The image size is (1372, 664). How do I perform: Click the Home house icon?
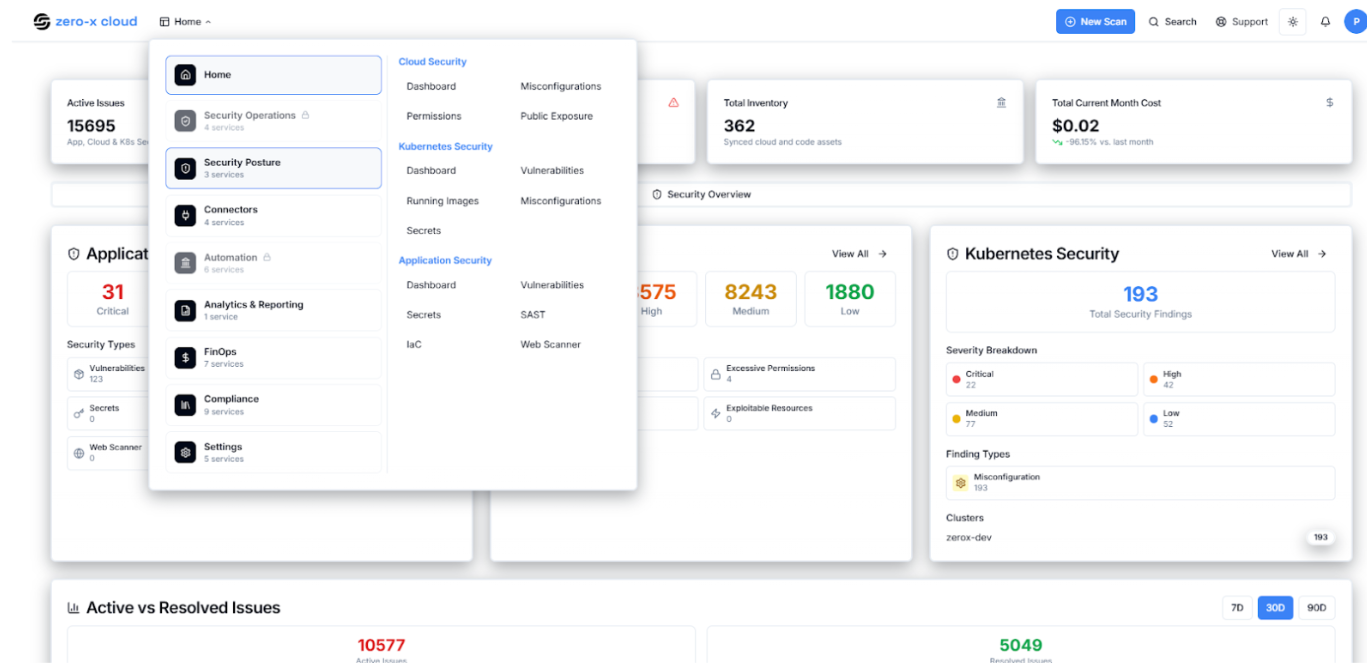point(185,75)
